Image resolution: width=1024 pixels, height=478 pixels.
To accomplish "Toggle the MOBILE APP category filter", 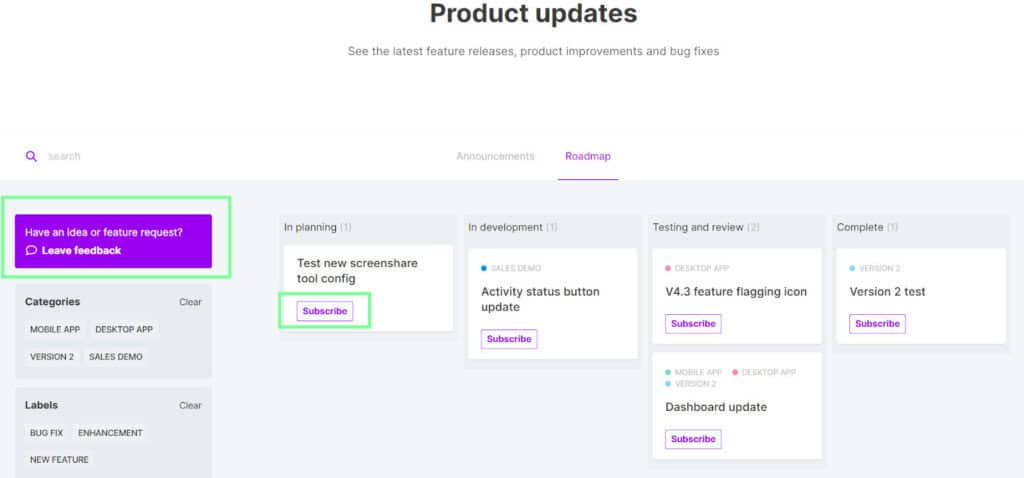I will point(55,329).
